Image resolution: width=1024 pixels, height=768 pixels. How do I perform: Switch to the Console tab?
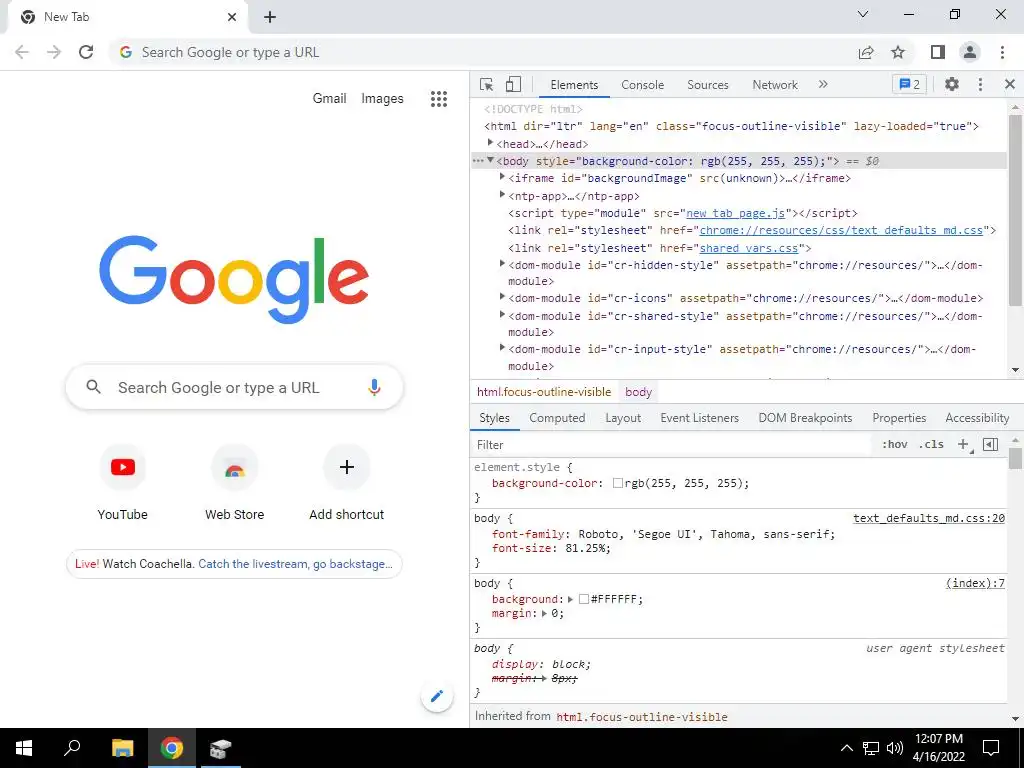[643, 85]
